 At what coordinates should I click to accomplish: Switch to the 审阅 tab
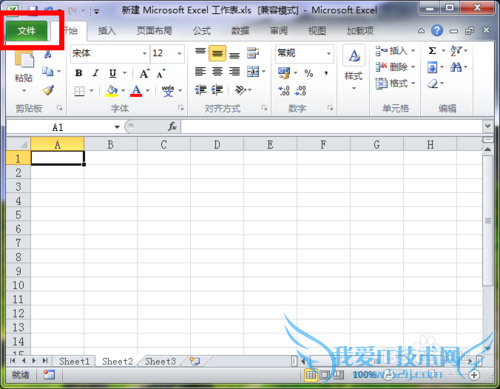(279, 31)
